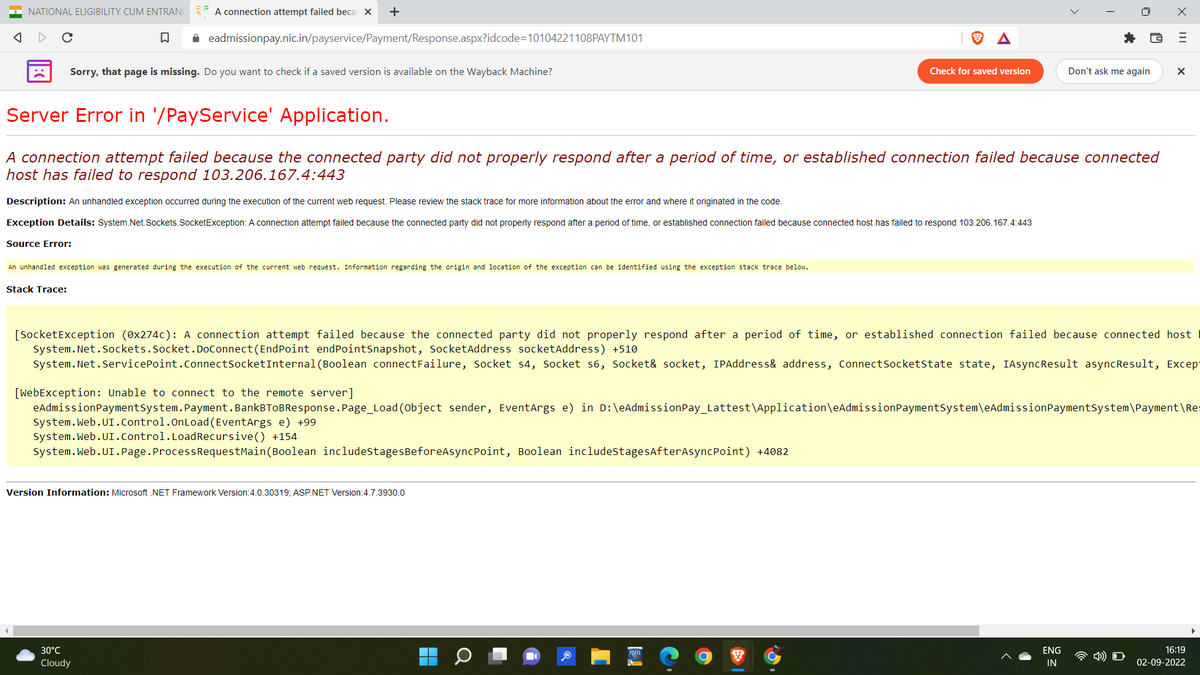Screen dimensions: 1200x675
Task: Click the 'Version Information:' text line
Action: tap(205, 493)
